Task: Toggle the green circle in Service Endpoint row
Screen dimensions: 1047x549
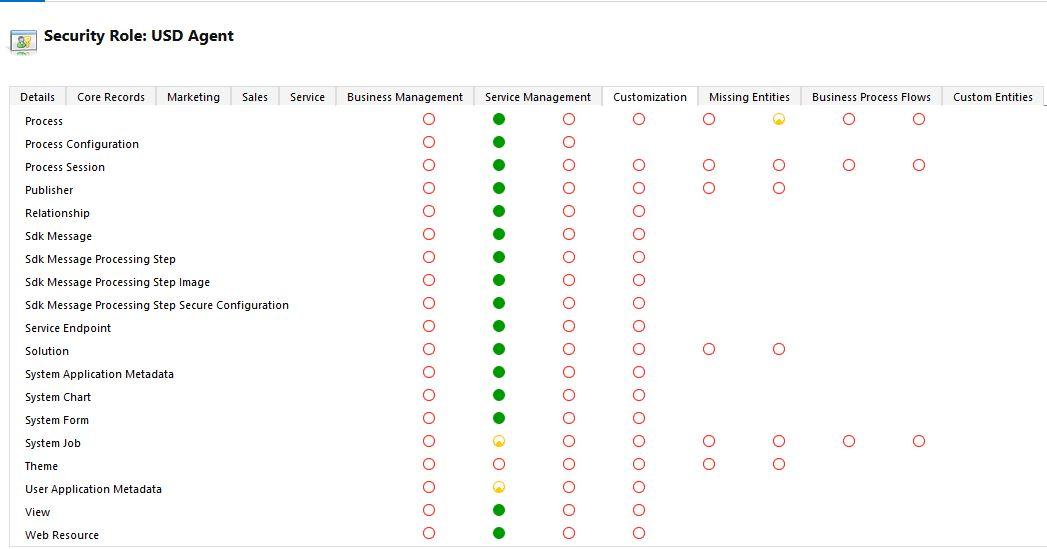Action: click(499, 326)
